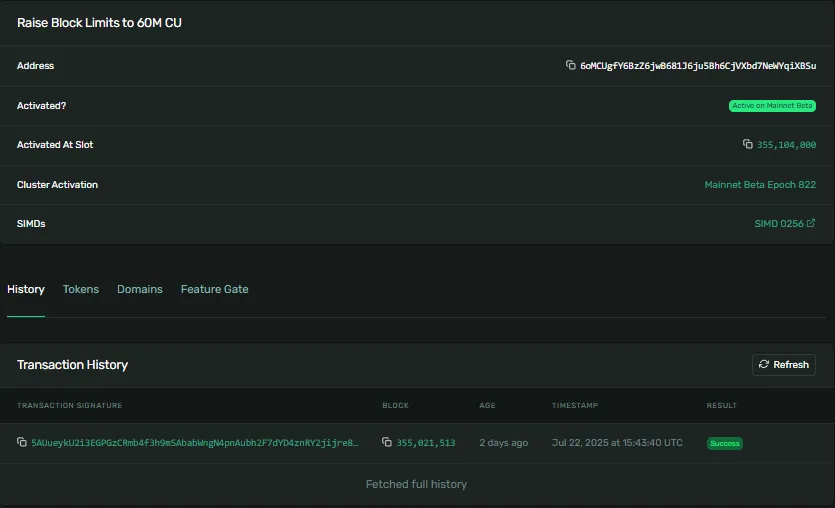Open slot 355,104,000 link
The image size is (835, 508).
(787, 145)
